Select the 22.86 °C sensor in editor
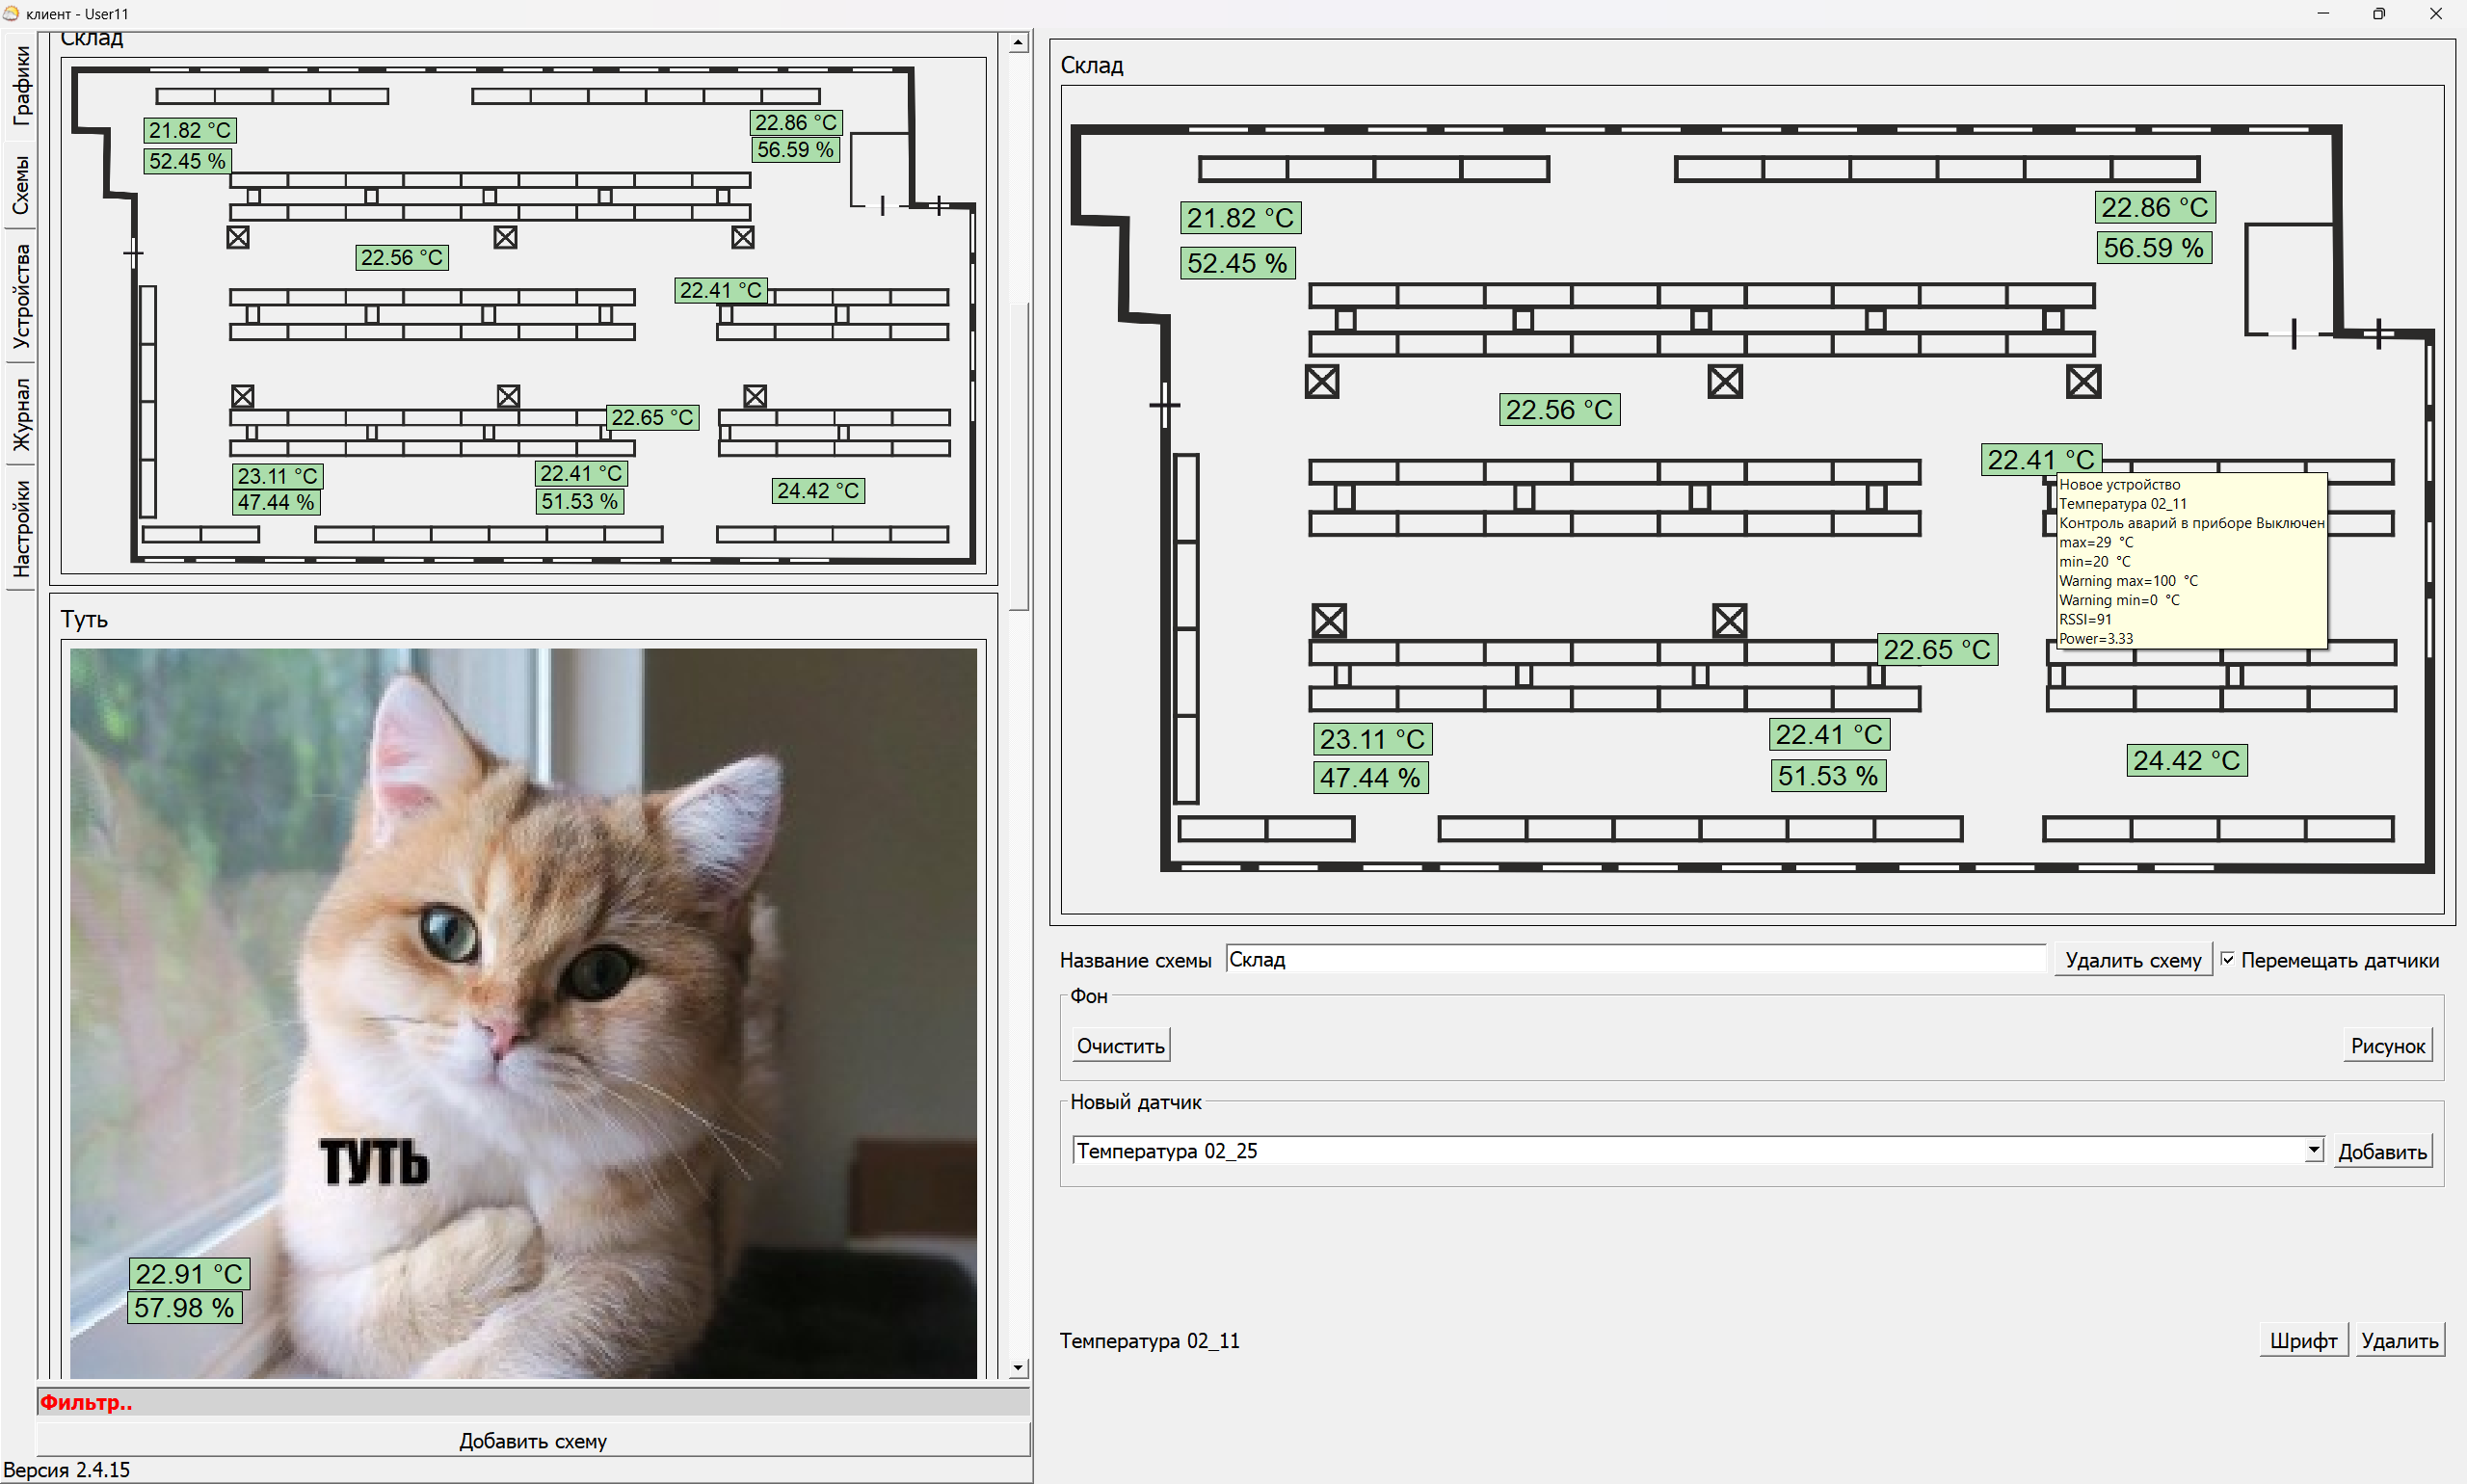 [x=2154, y=207]
